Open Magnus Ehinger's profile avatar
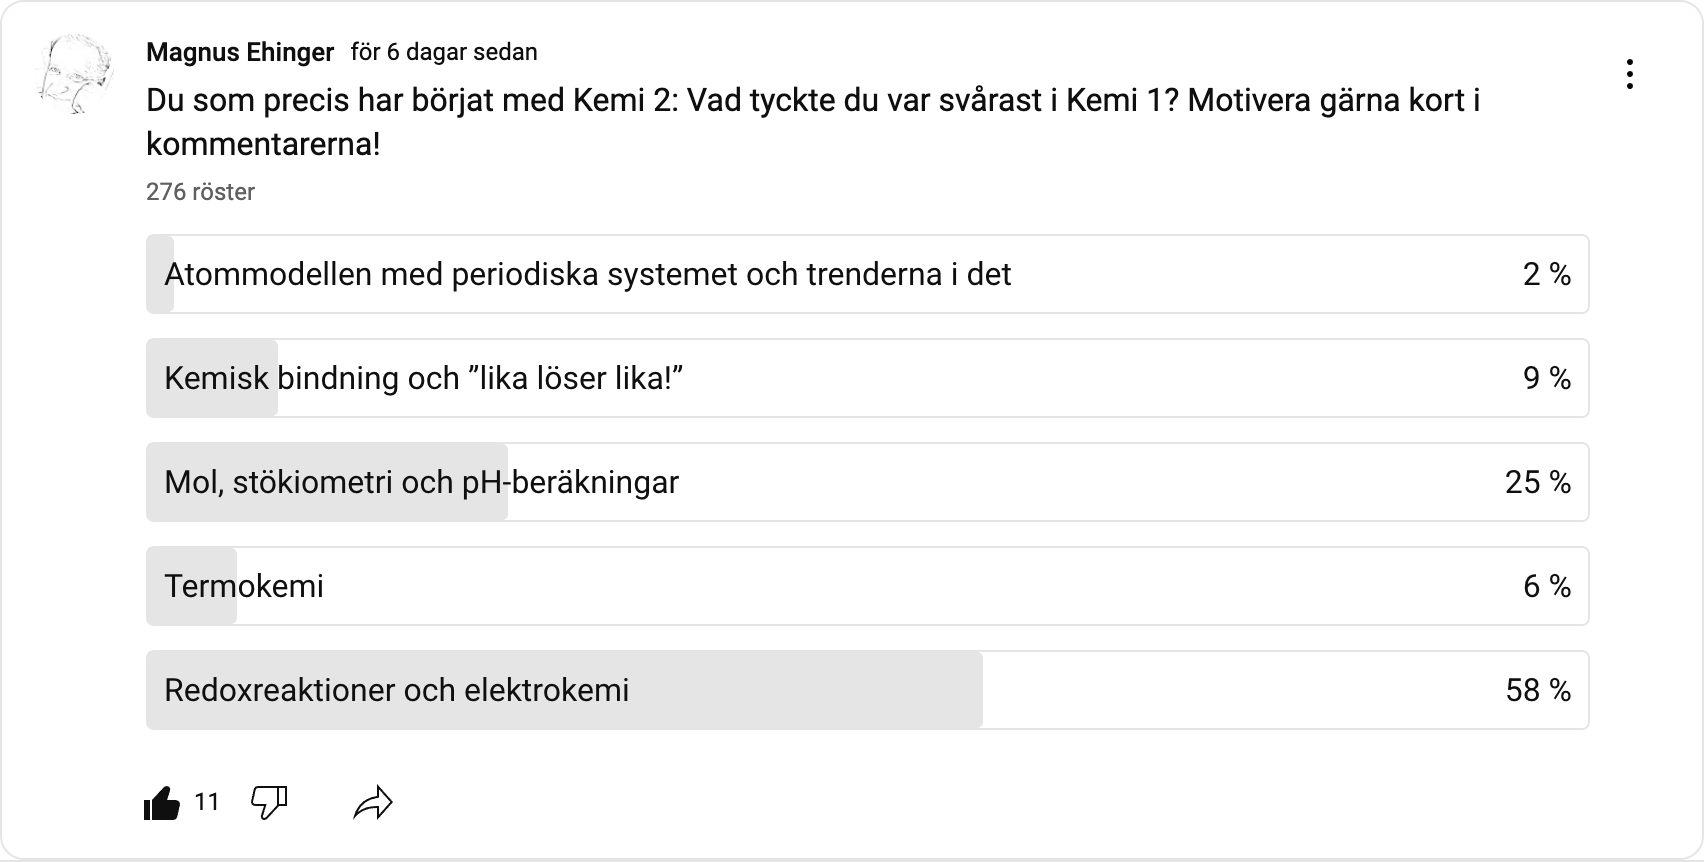This screenshot has width=1704, height=862. pos(75,74)
